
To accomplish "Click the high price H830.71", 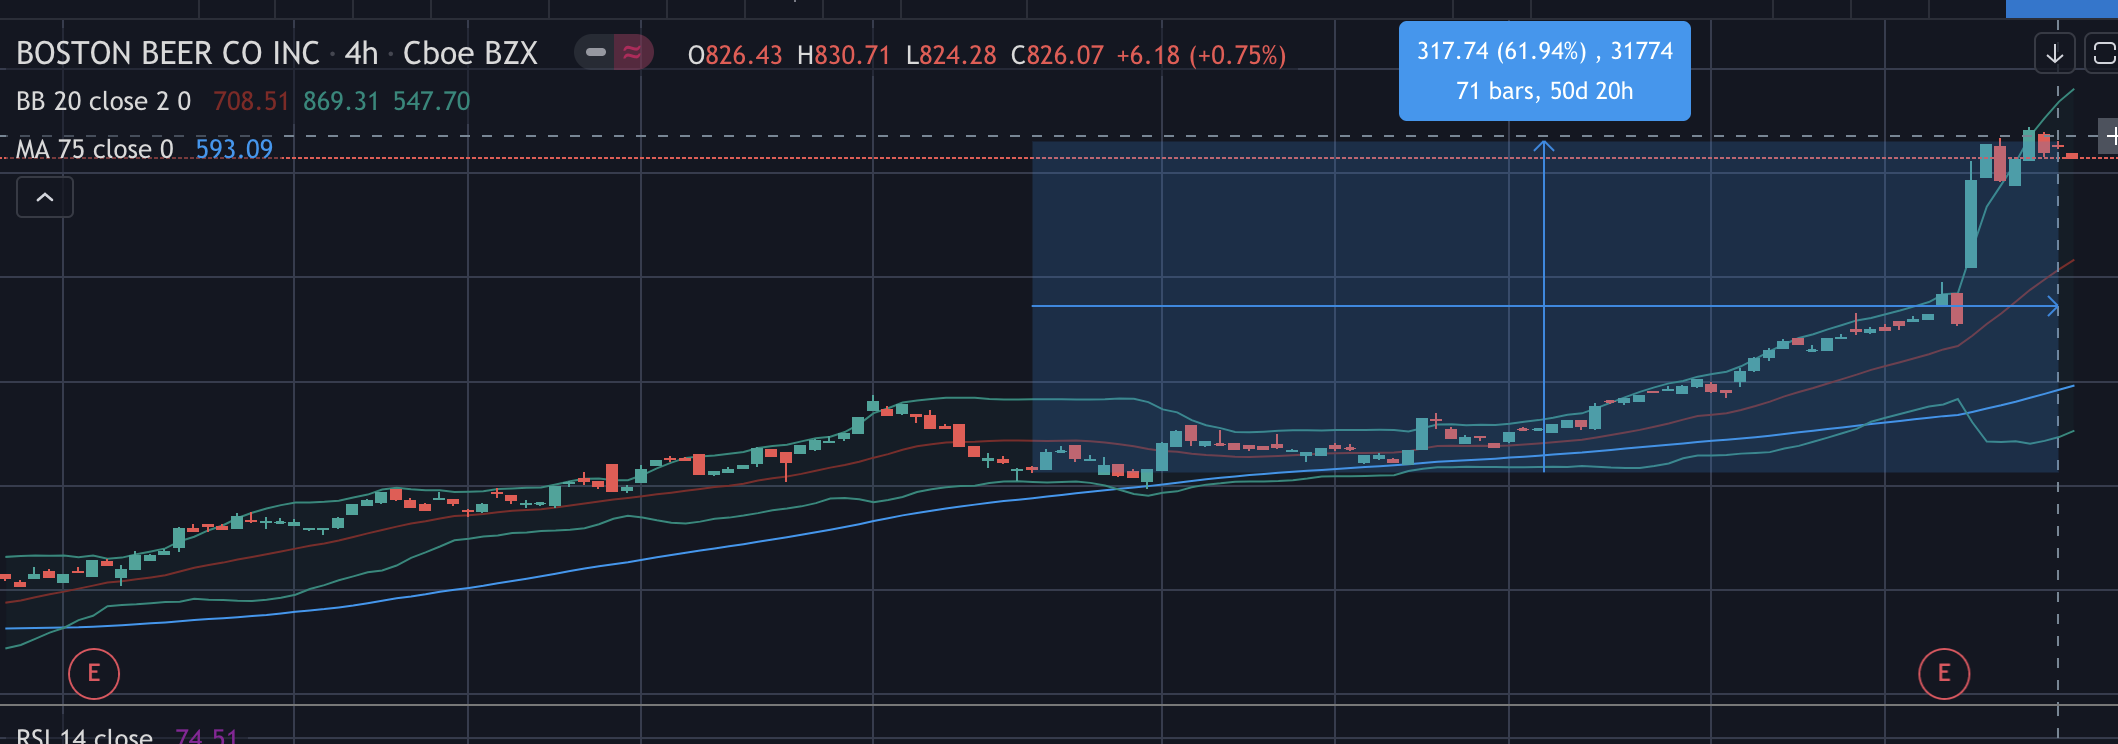I will pos(843,55).
